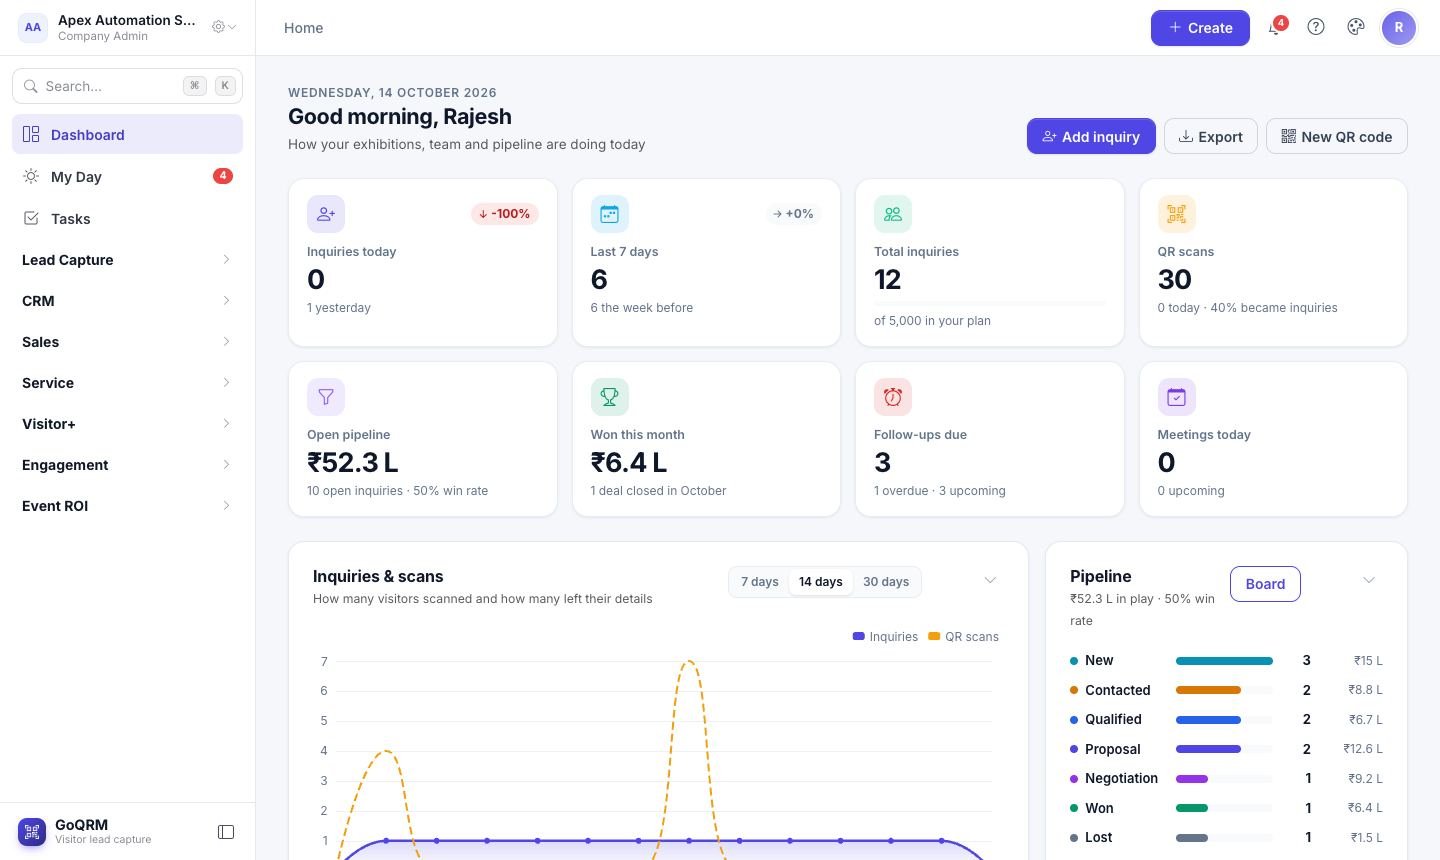Export the dashboard data
Screen dimensions: 1440x860
coord(1211,137)
